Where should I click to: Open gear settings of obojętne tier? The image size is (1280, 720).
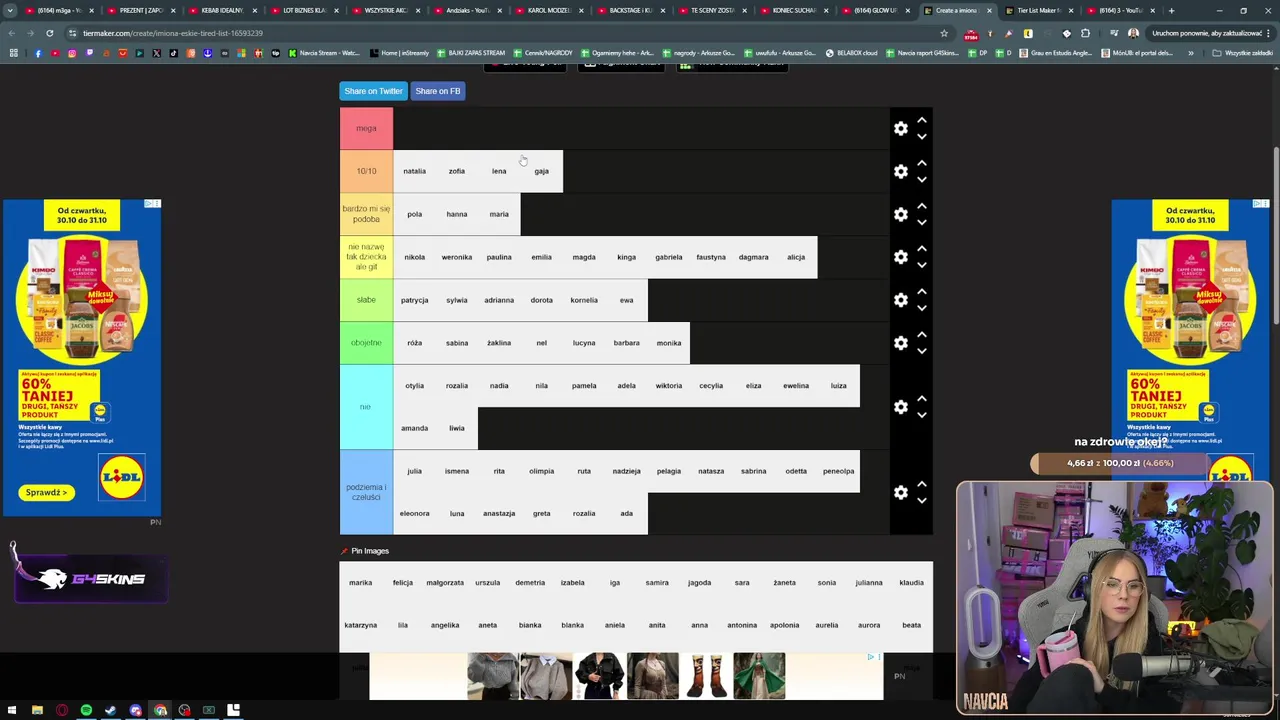coord(900,343)
